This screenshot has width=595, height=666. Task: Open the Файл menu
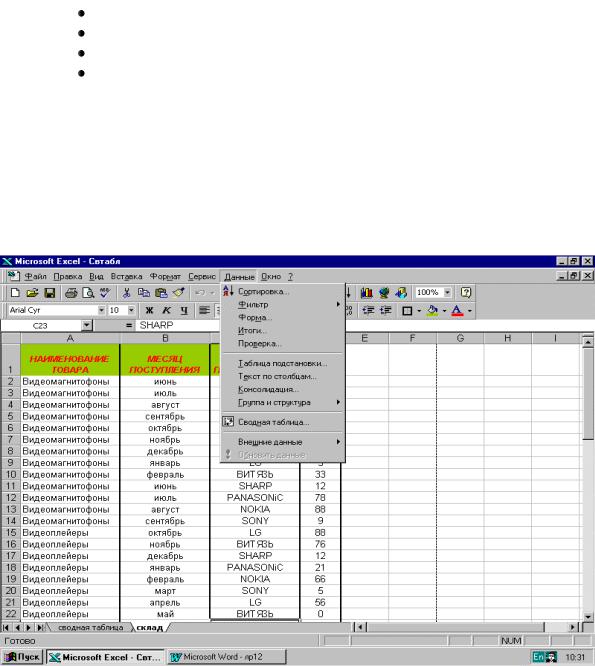[35, 277]
